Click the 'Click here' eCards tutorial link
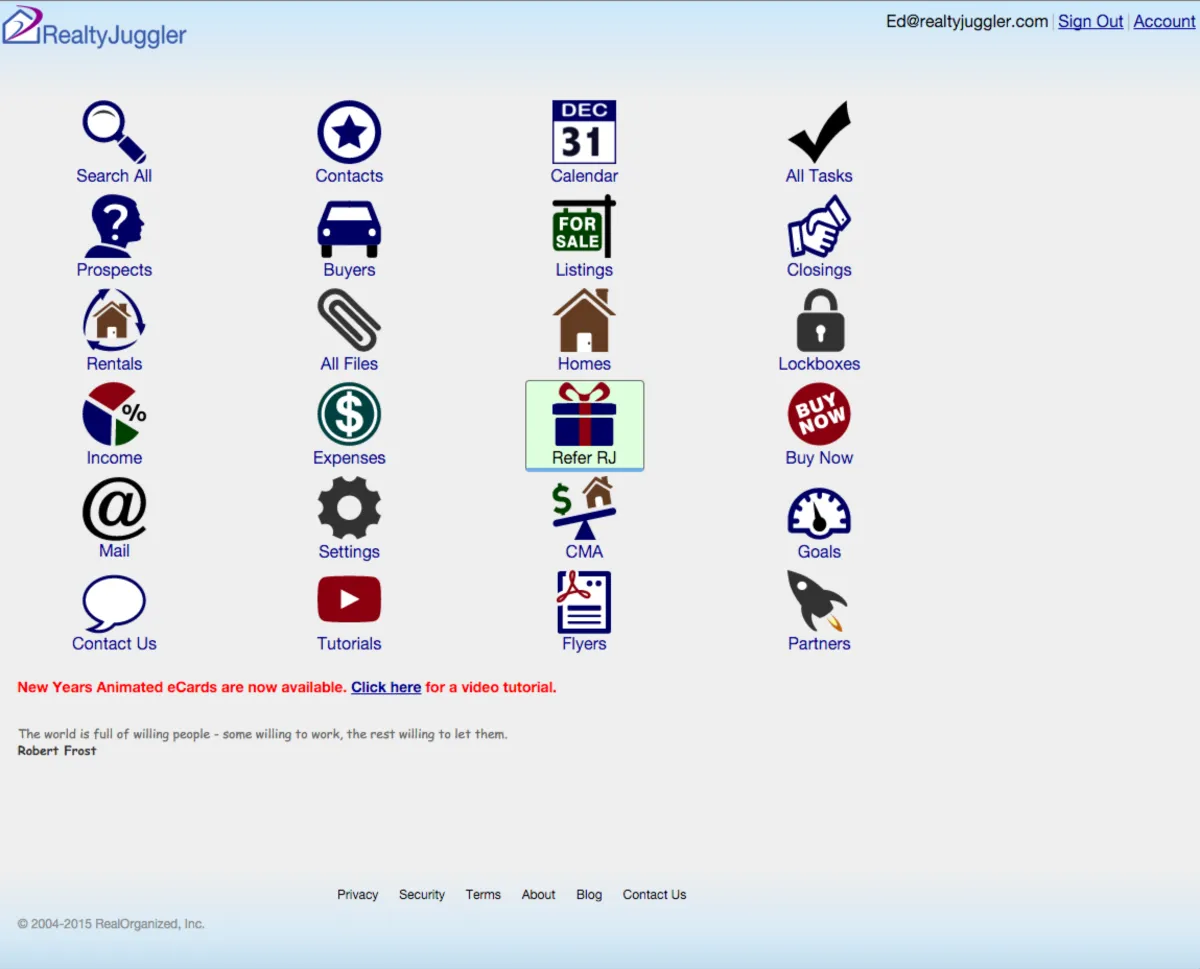The width and height of the screenshot is (1200, 969). (x=386, y=687)
